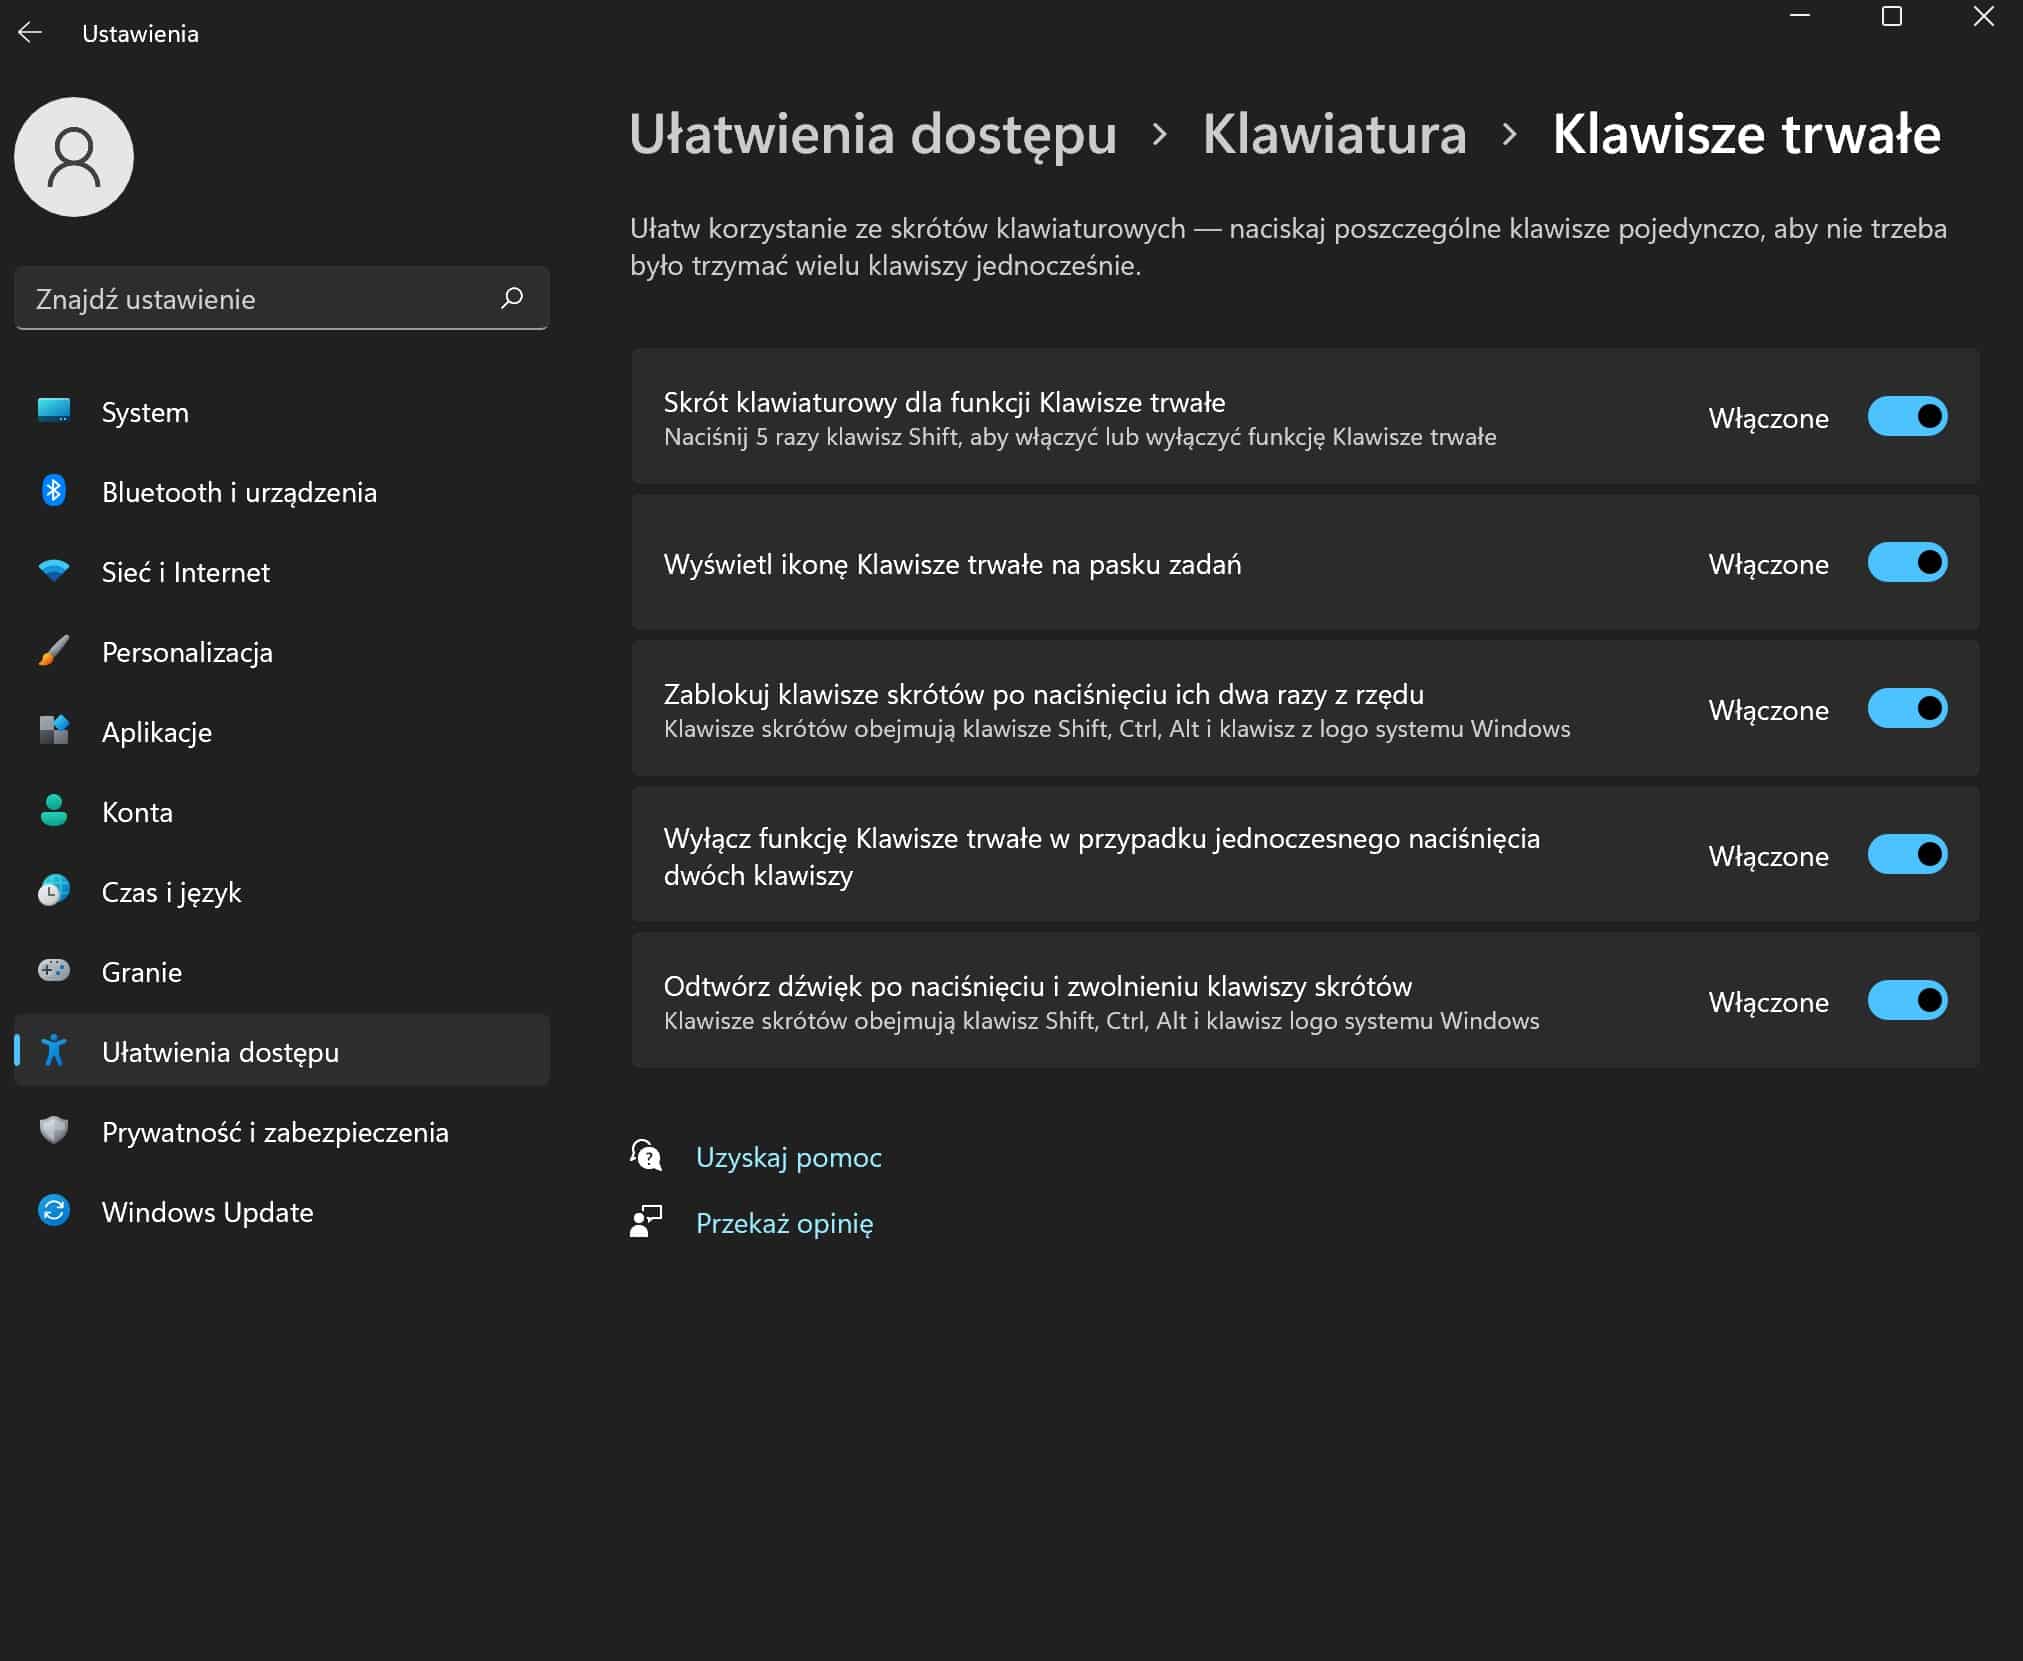The width and height of the screenshot is (2023, 1661).
Task: Disable sound on shortcut key press toggle
Action: pos(1906,1001)
